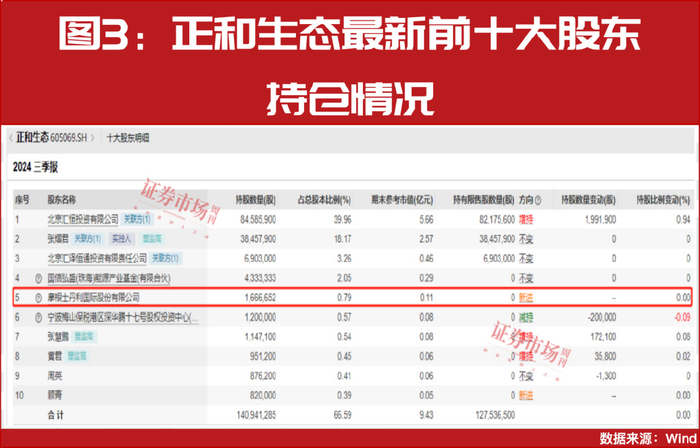Open the help icon beside 方向 header
Screen dimensions: 700x448
tap(538, 200)
